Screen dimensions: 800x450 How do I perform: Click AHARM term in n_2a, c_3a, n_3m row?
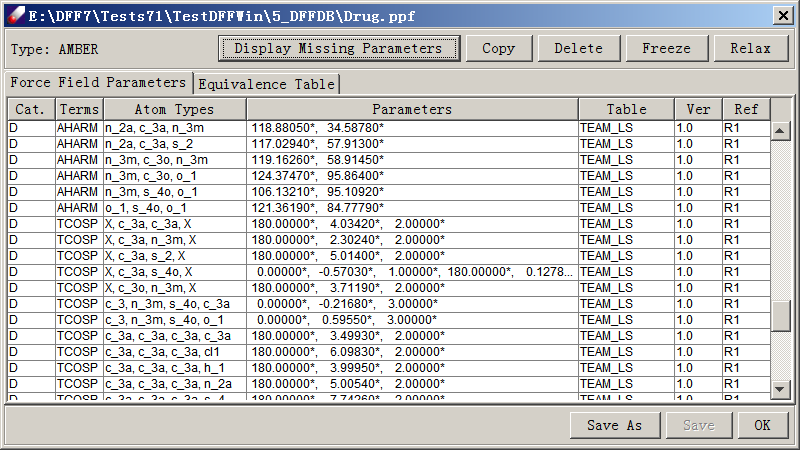point(79,128)
